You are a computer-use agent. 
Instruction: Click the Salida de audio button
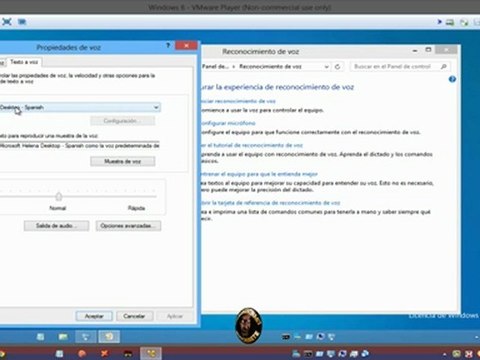56,226
